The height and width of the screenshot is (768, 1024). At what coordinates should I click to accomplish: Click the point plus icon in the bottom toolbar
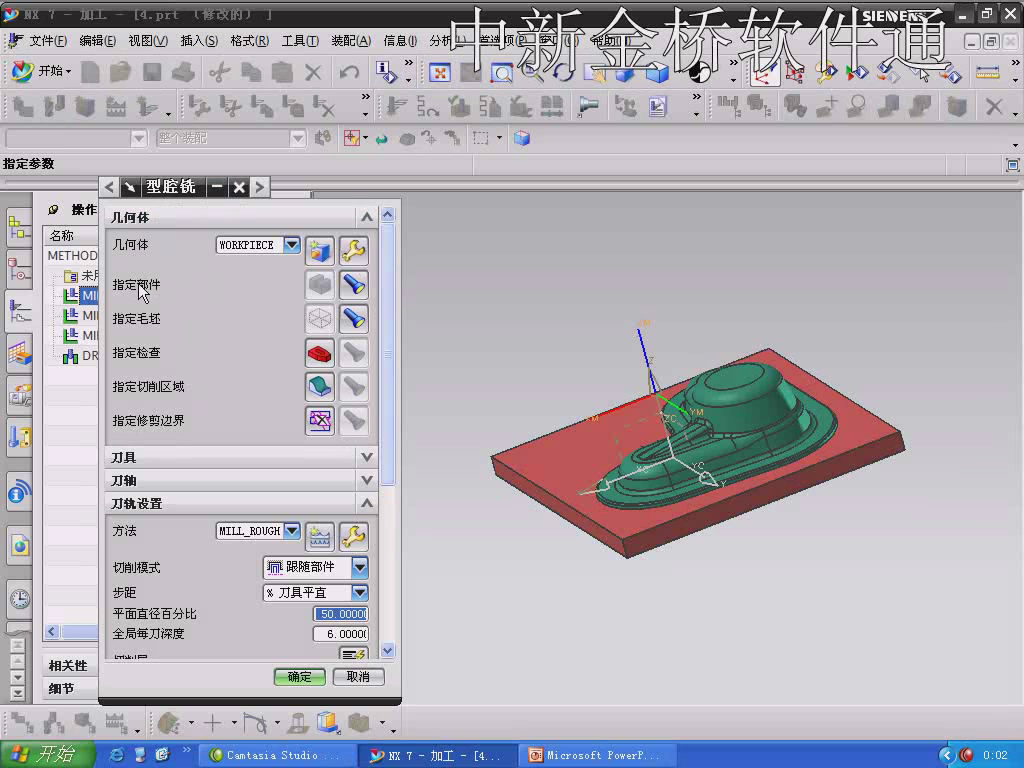click(x=212, y=723)
